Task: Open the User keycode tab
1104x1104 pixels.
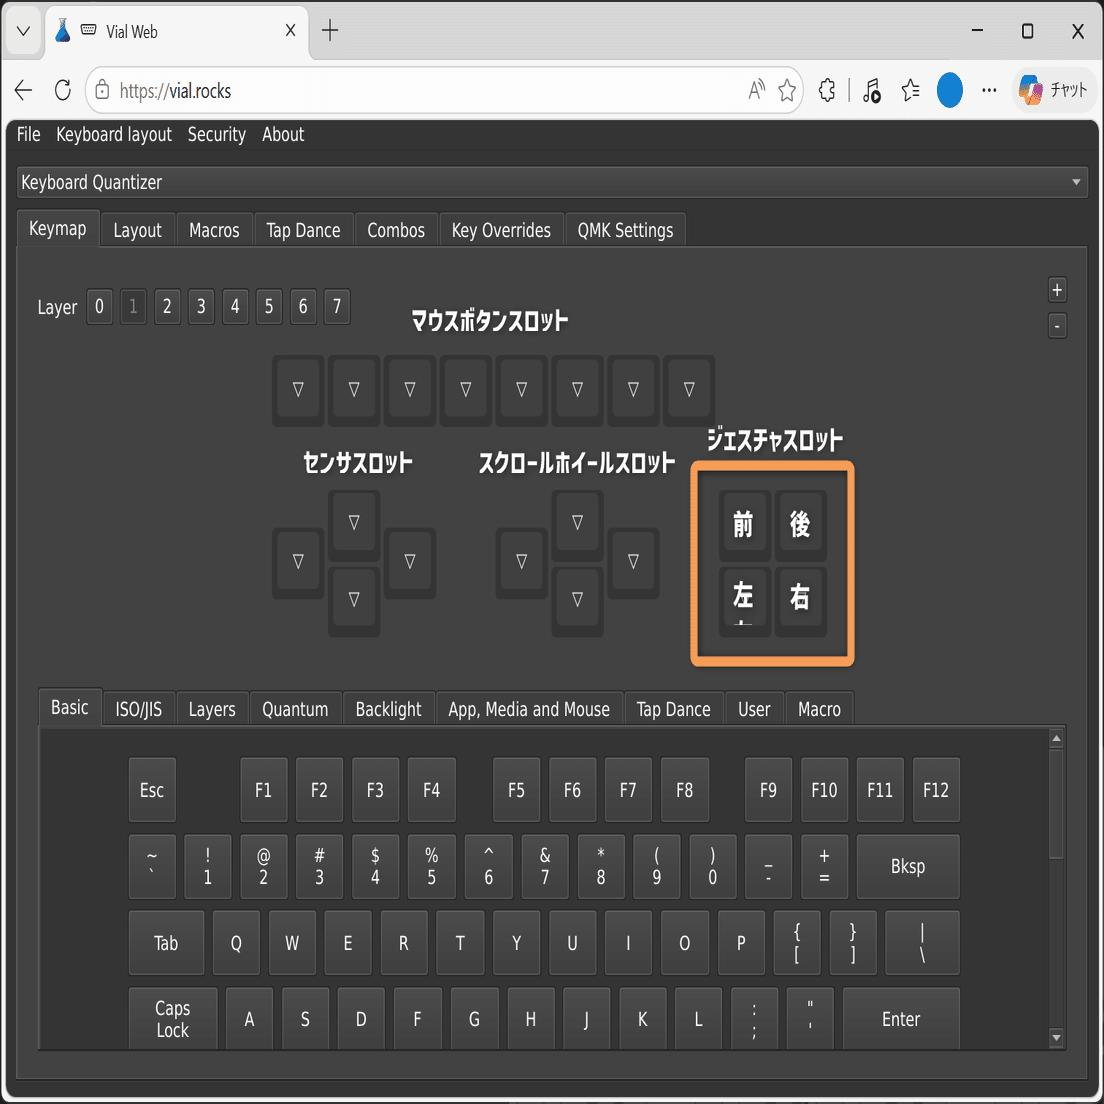Action: 754,709
